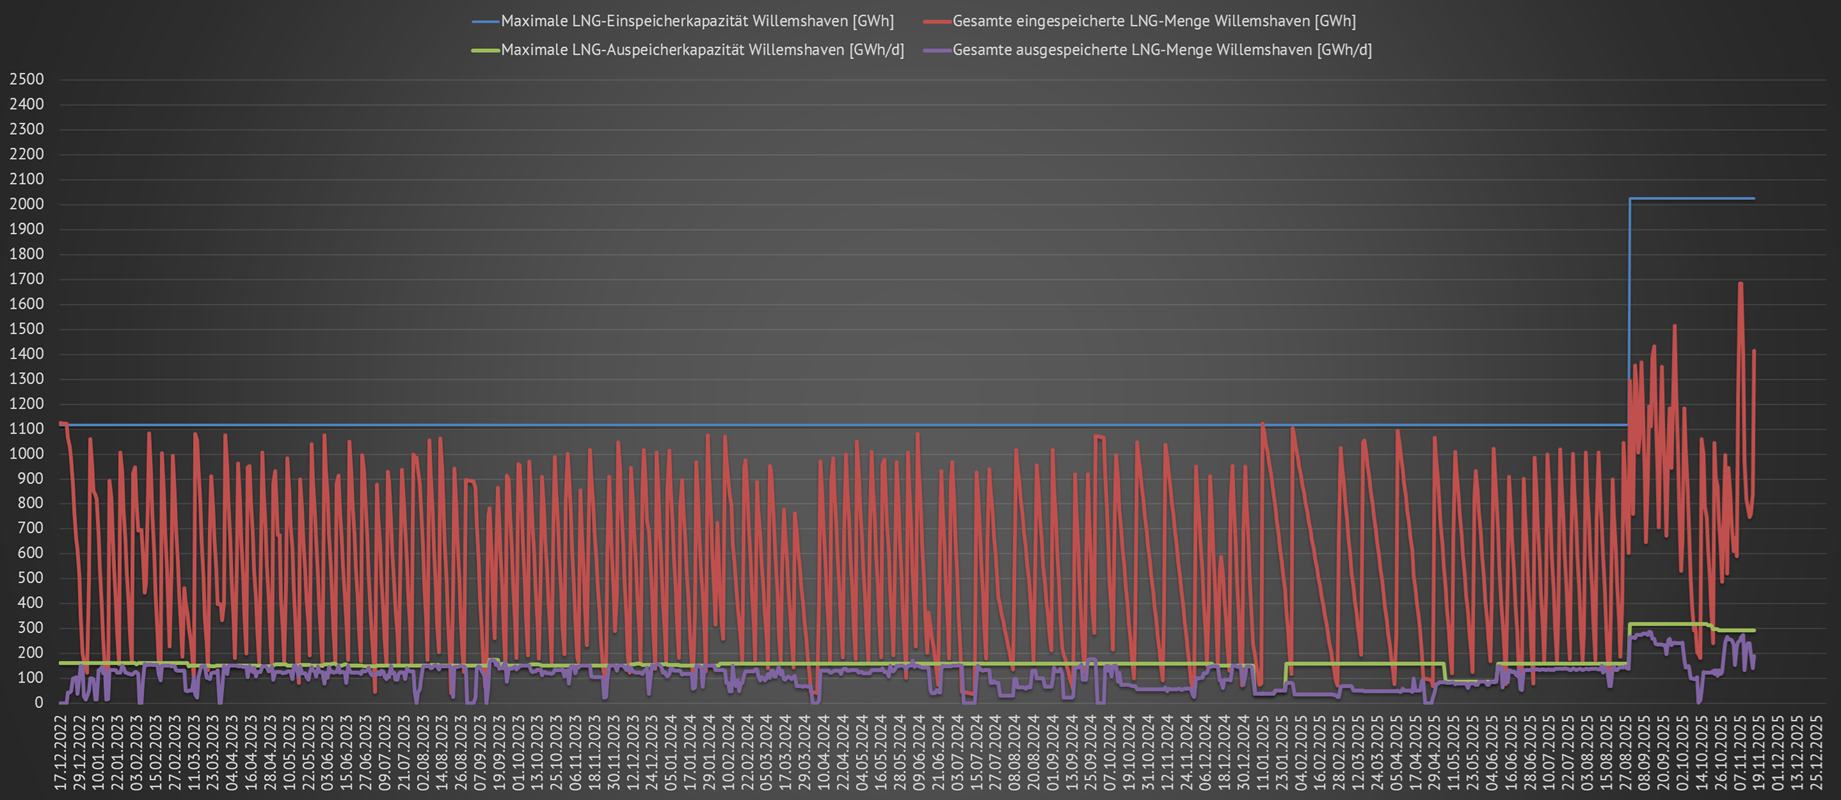Screen dimensions: 1841x800
Task: Click the 0 y-axis label
Action: tap(39, 703)
